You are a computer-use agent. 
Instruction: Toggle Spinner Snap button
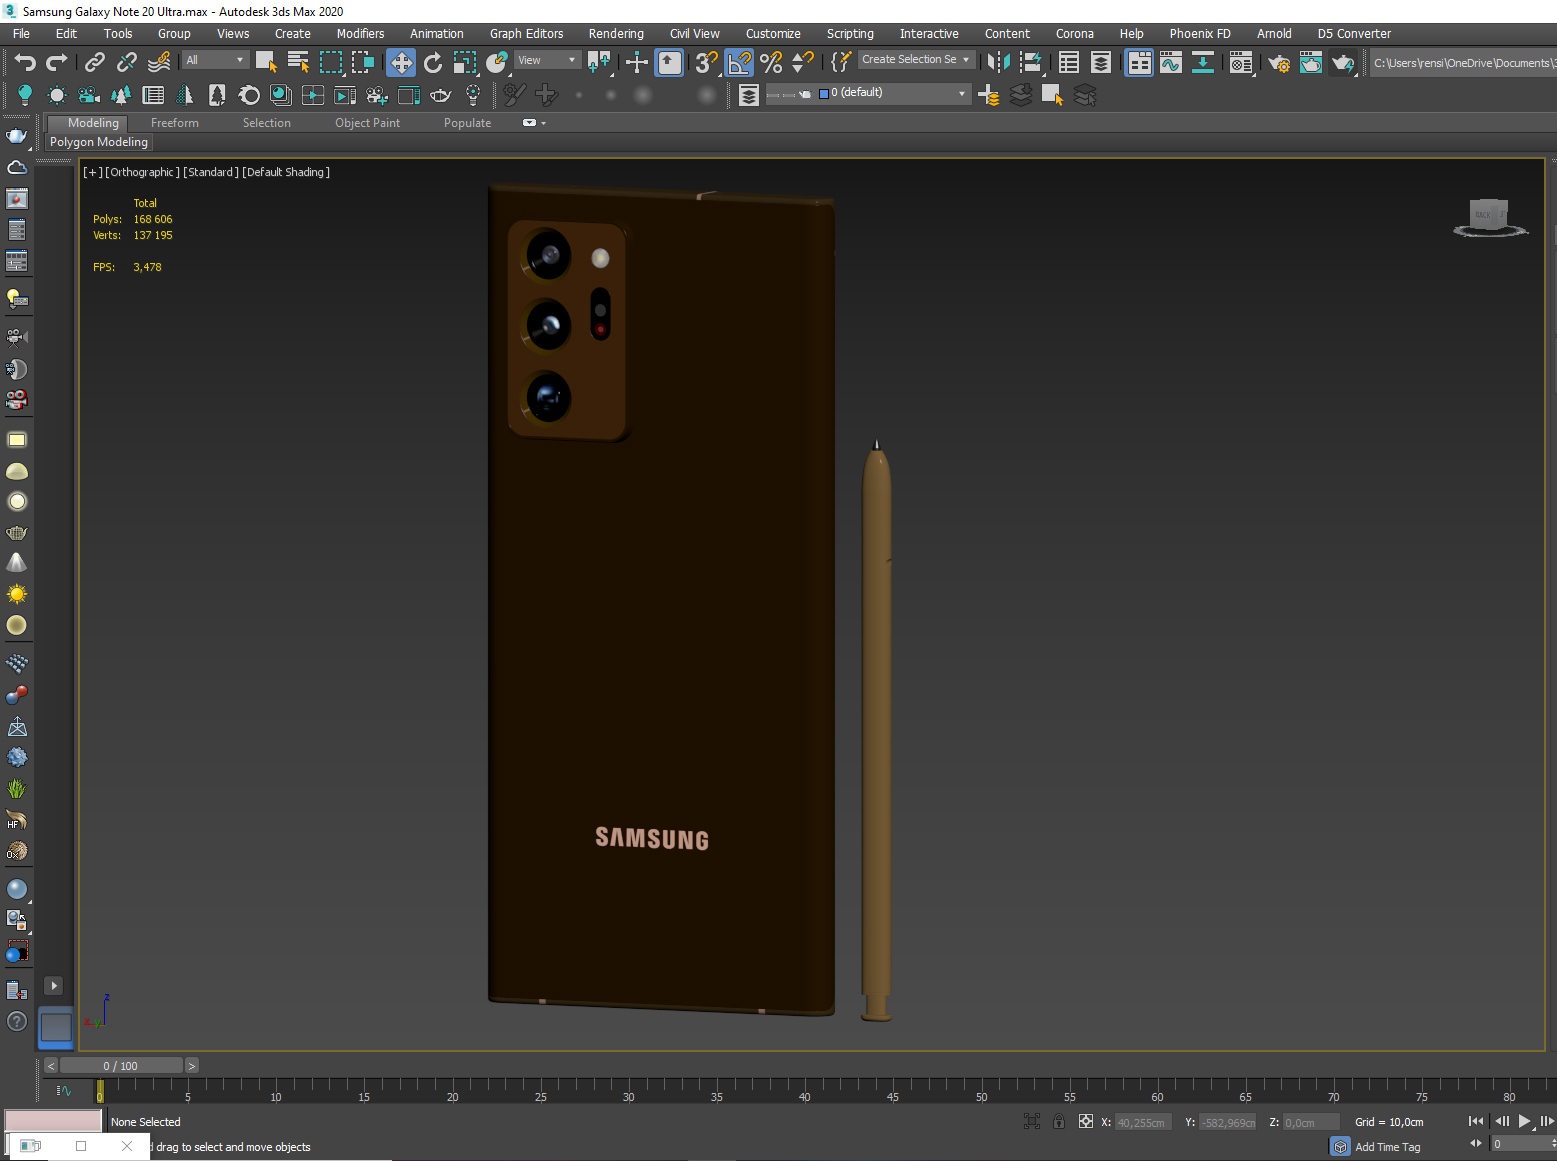click(803, 62)
